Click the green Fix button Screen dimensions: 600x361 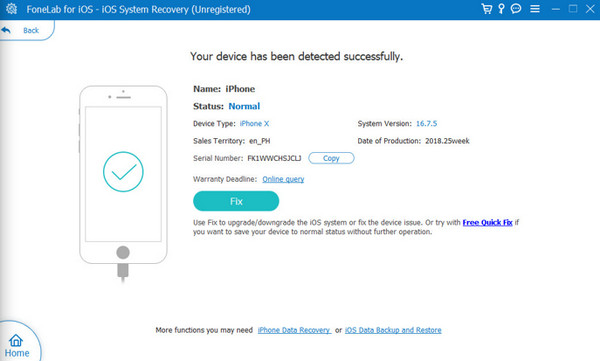pos(236,201)
